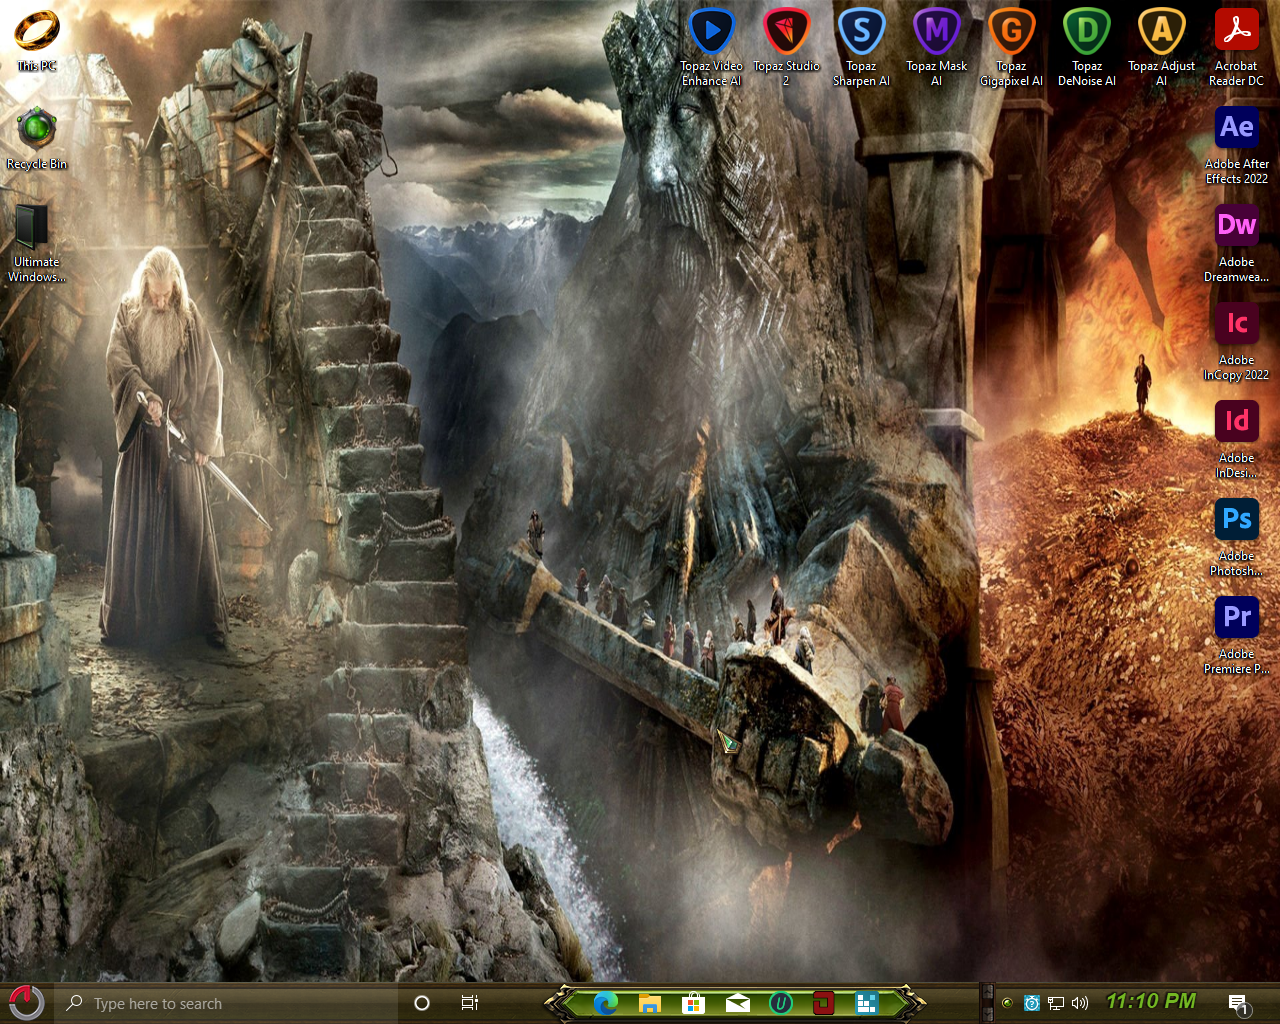Click the 11:10 PM clock

(x=1151, y=1001)
